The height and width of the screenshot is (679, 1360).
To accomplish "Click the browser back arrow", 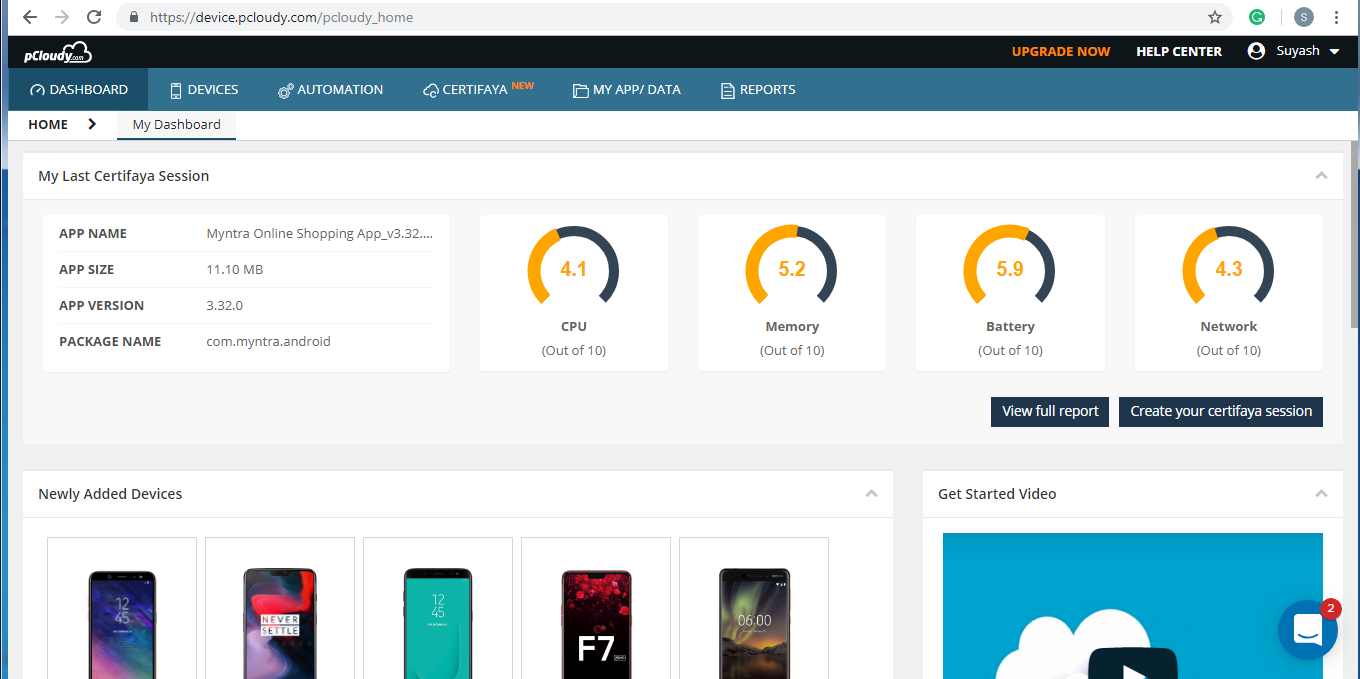I will 30,17.
